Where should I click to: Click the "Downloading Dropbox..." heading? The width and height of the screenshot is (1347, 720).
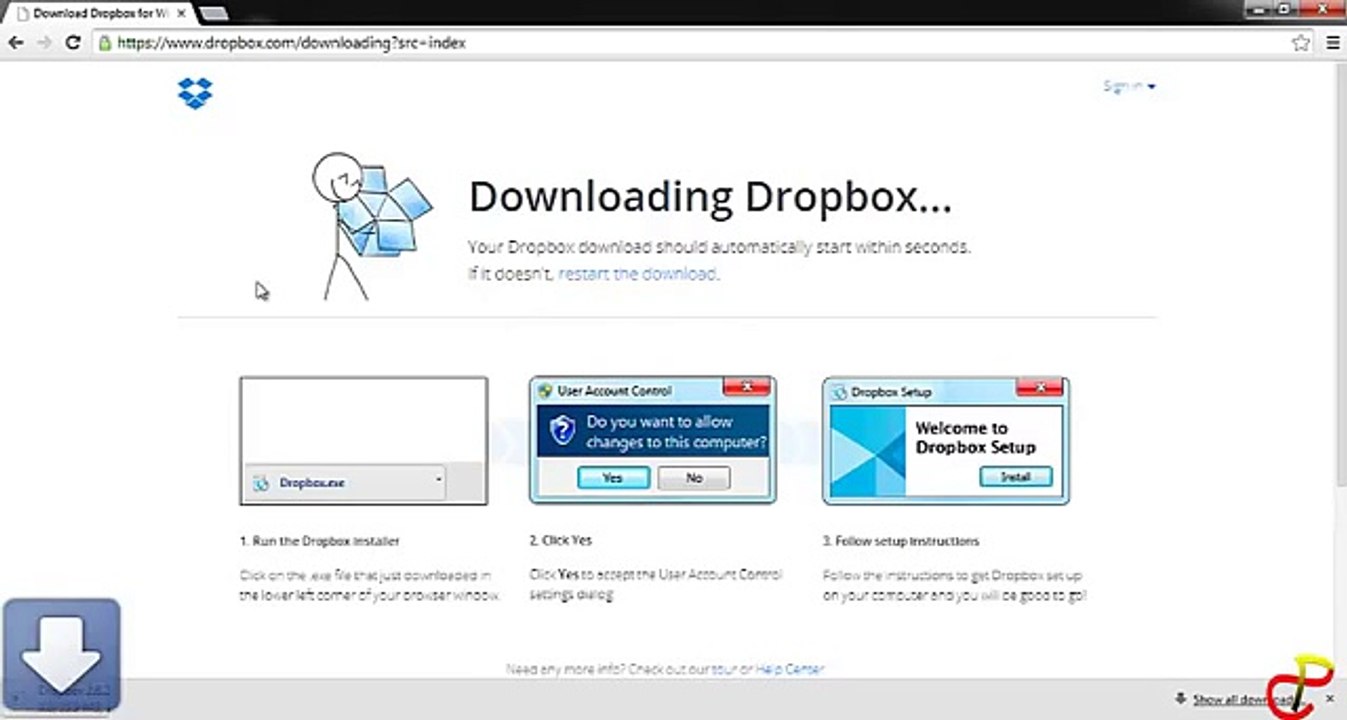click(x=710, y=197)
